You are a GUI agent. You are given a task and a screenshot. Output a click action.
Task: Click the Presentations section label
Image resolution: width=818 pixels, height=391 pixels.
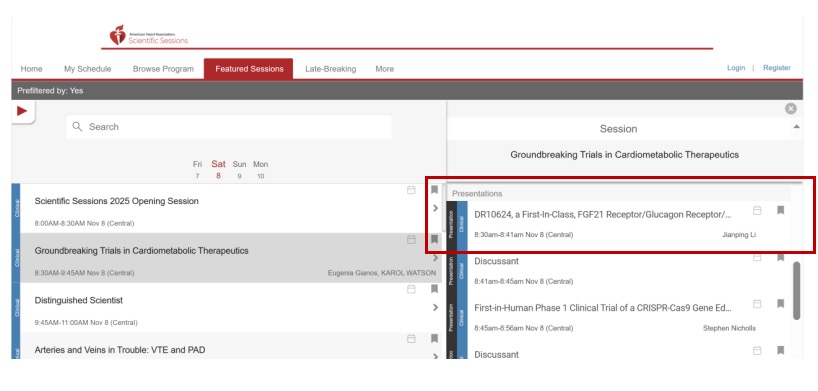tap(477, 194)
